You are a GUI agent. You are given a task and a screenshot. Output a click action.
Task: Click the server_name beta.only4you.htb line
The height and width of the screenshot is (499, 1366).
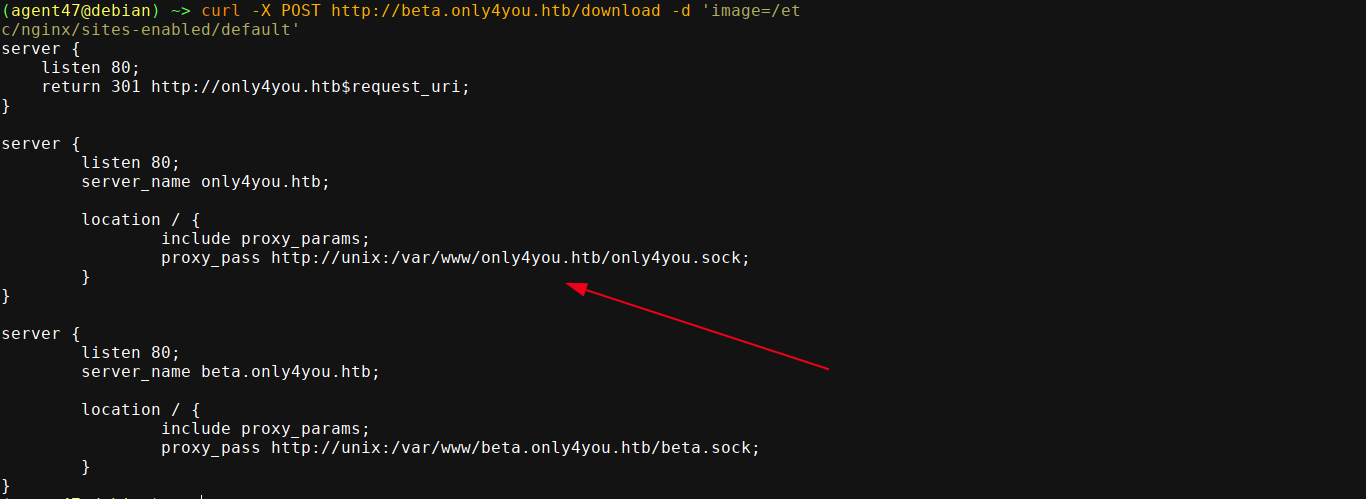point(230,372)
